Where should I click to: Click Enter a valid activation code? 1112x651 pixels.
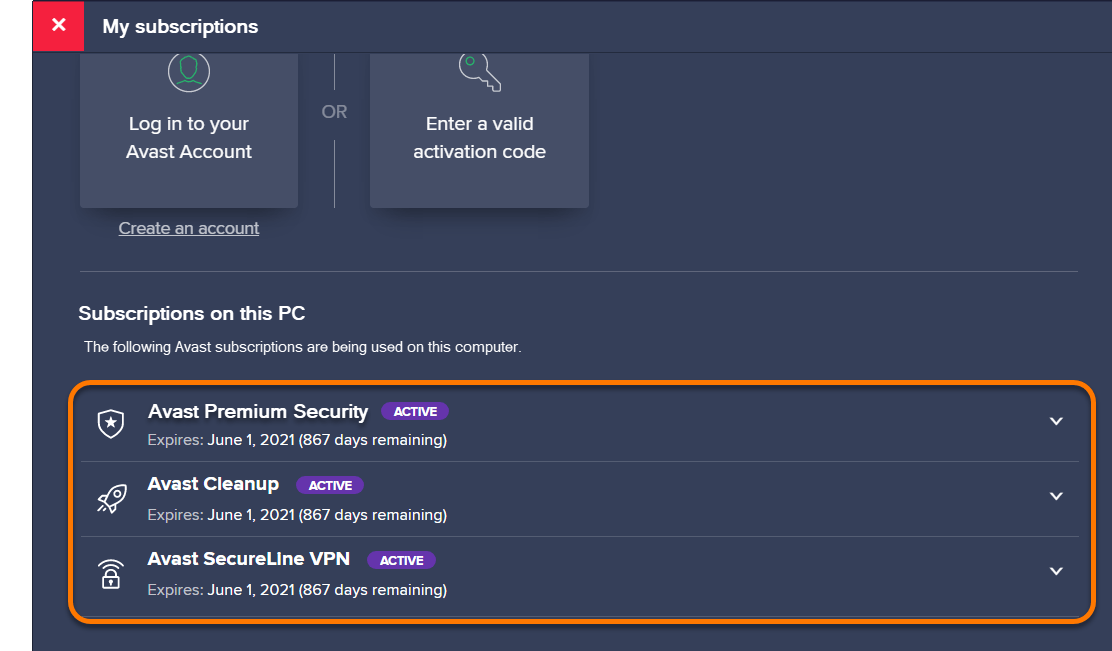[x=479, y=138]
